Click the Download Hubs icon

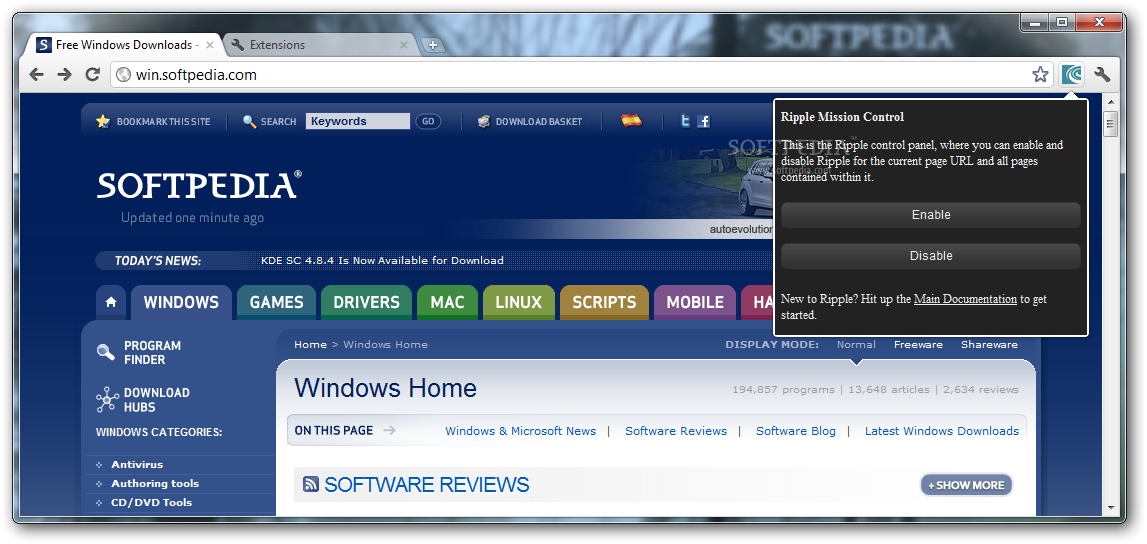[x=107, y=400]
